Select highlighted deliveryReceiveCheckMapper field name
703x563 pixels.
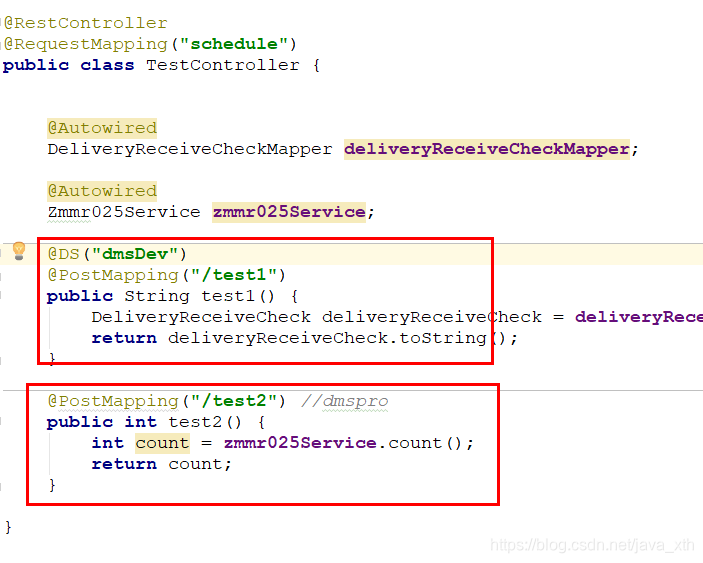click(x=486, y=149)
